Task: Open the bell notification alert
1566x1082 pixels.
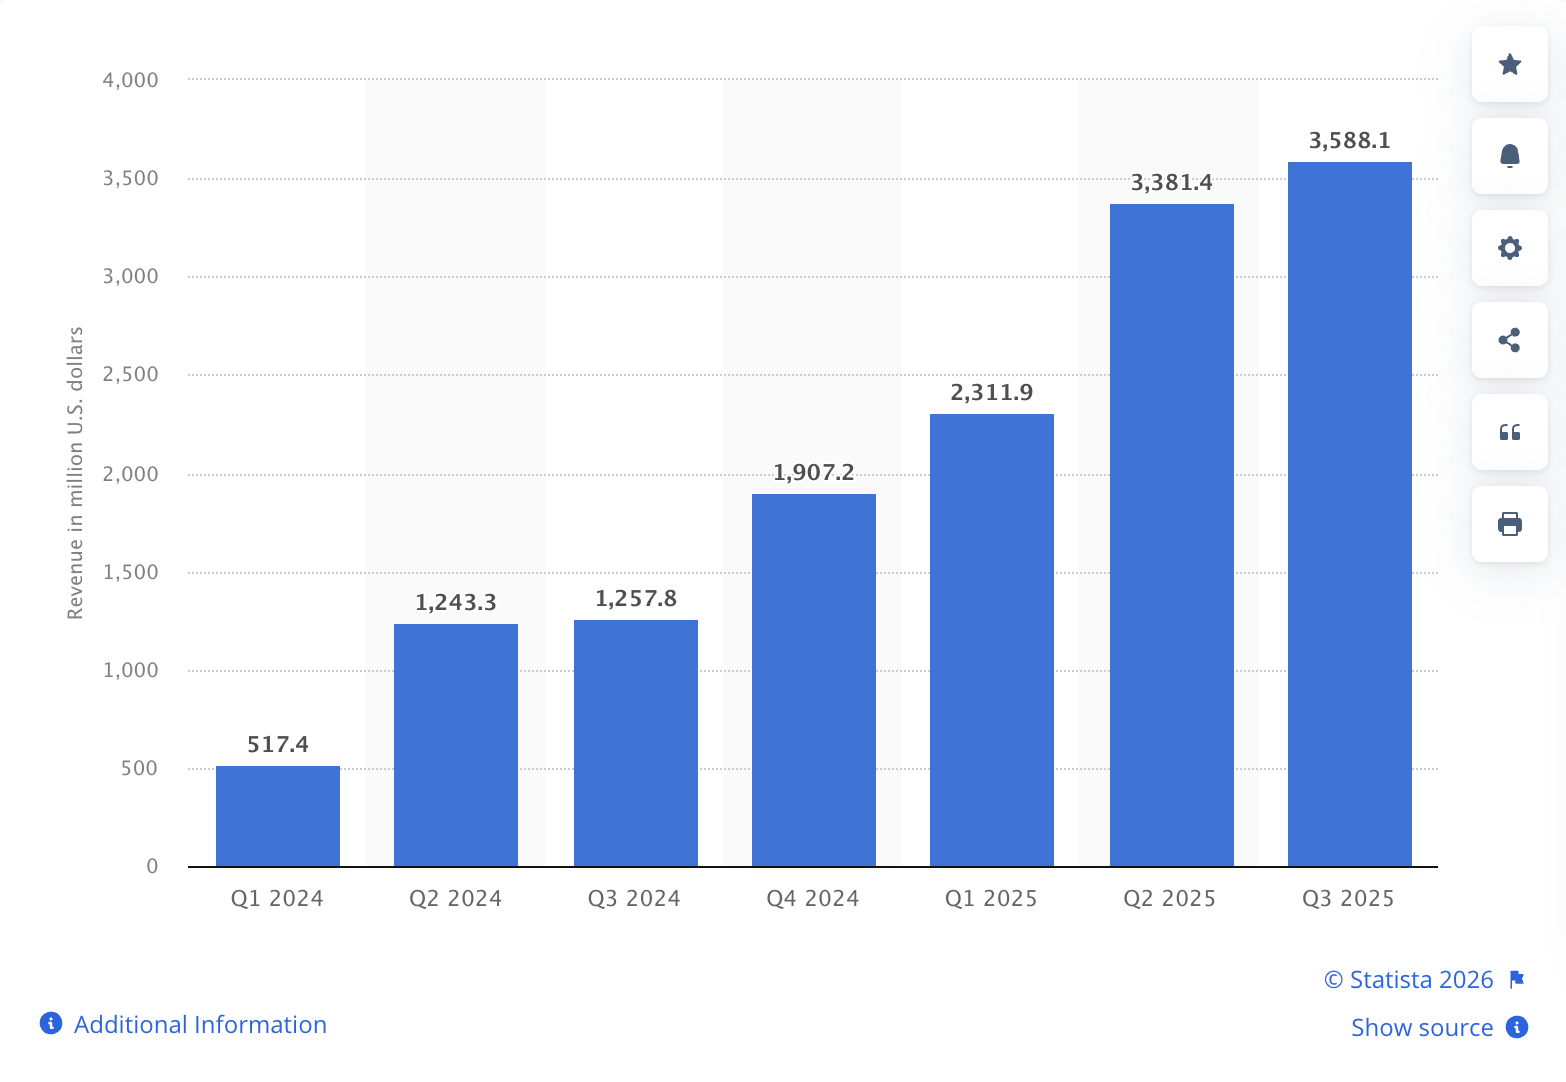Action: [1509, 156]
